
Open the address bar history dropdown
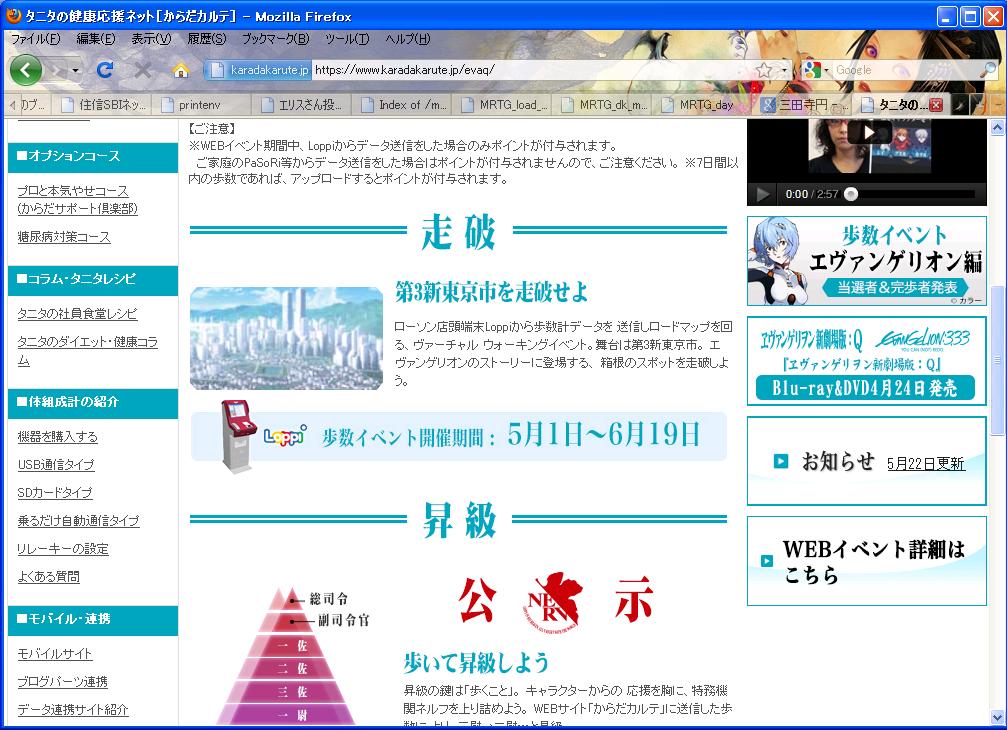[x=784, y=69]
